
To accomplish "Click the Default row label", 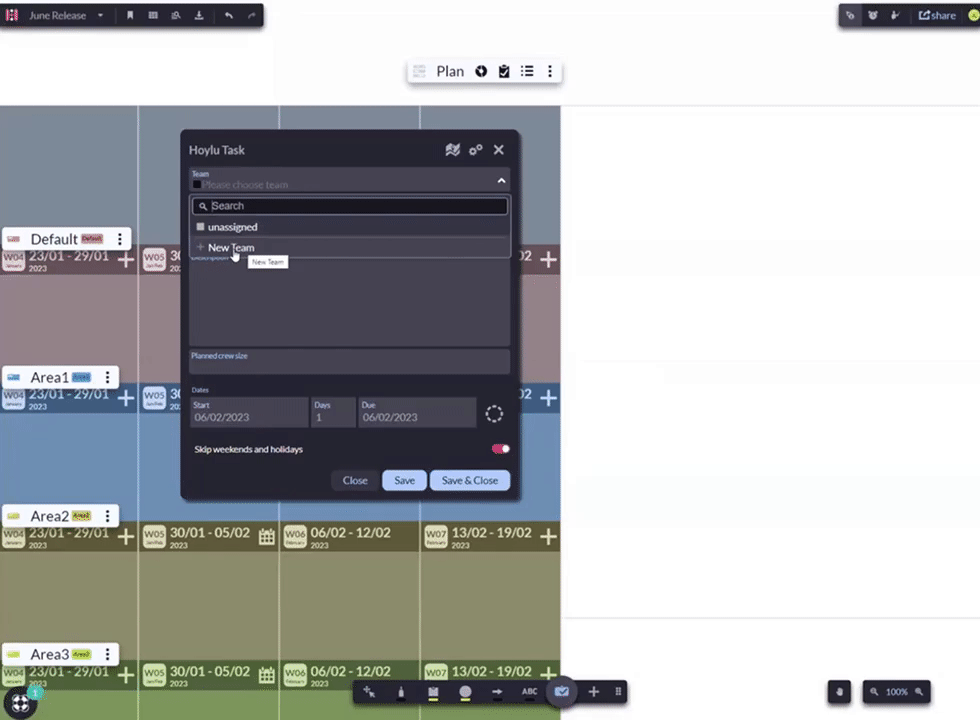I will [54, 239].
